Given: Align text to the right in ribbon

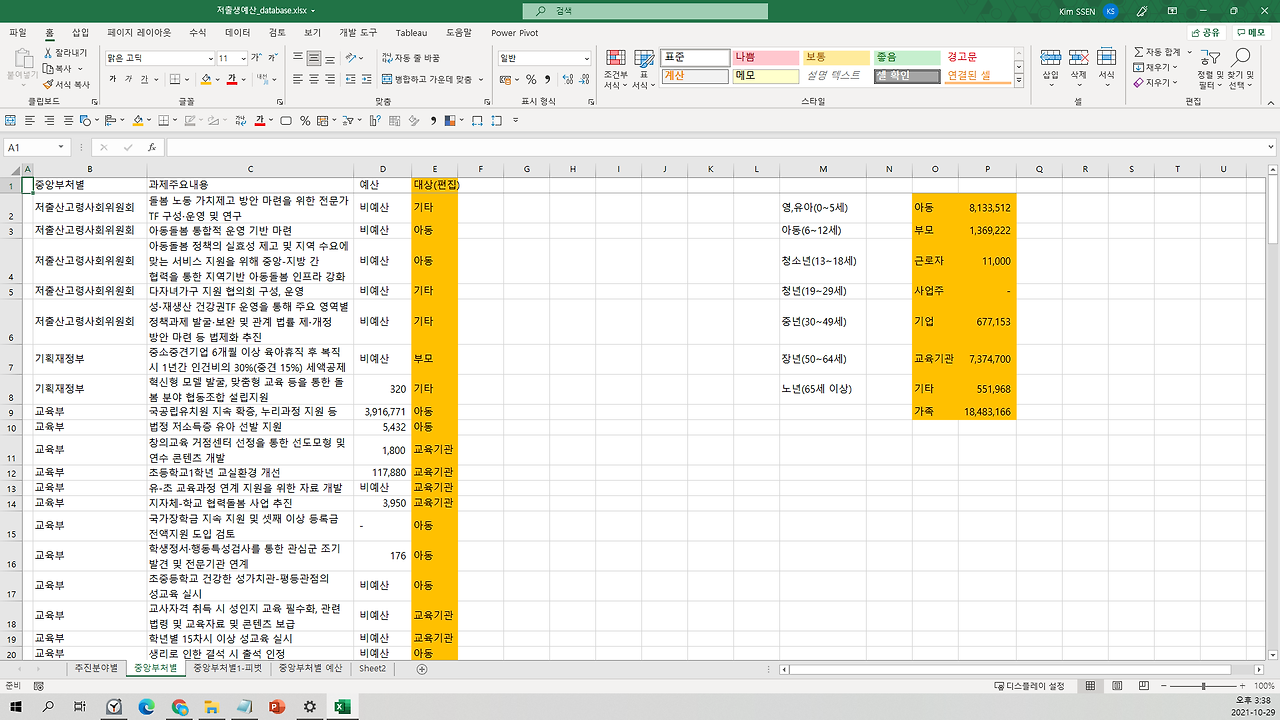Looking at the screenshot, I should click(330, 79).
